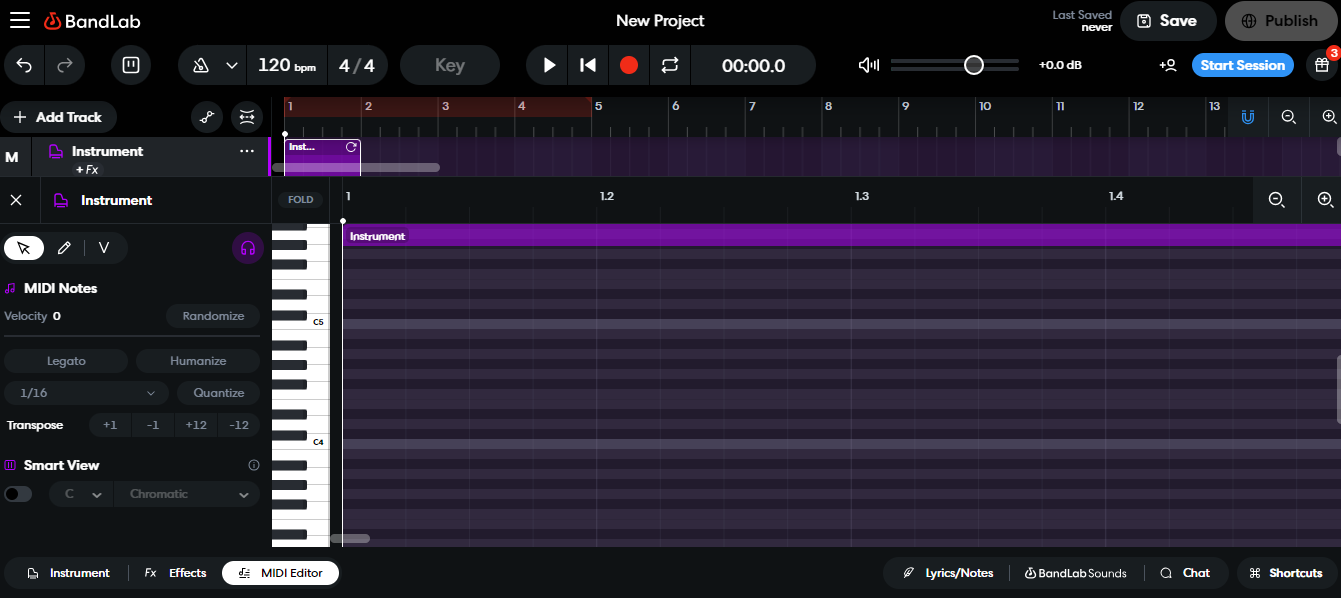The width and height of the screenshot is (1341, 598).
Task: Humanize the selected notes
Action: [x=198, y=361]
